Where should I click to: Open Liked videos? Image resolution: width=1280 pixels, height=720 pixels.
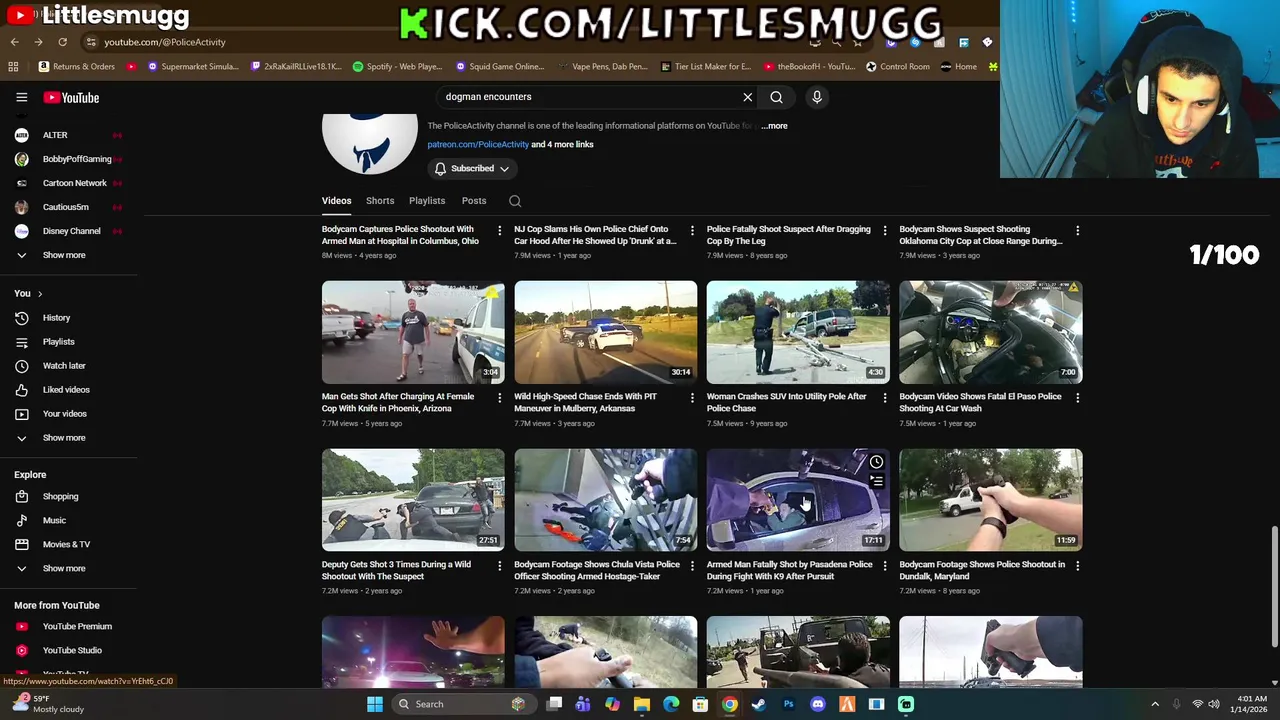pyautogui.click(x=66, y=389)
